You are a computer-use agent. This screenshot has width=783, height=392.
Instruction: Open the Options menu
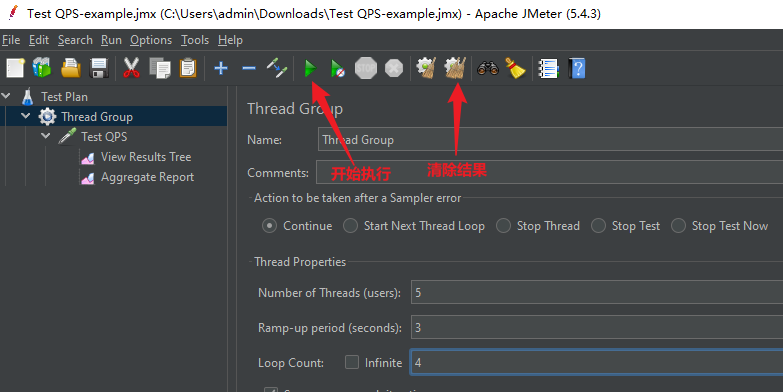(151, 40)
